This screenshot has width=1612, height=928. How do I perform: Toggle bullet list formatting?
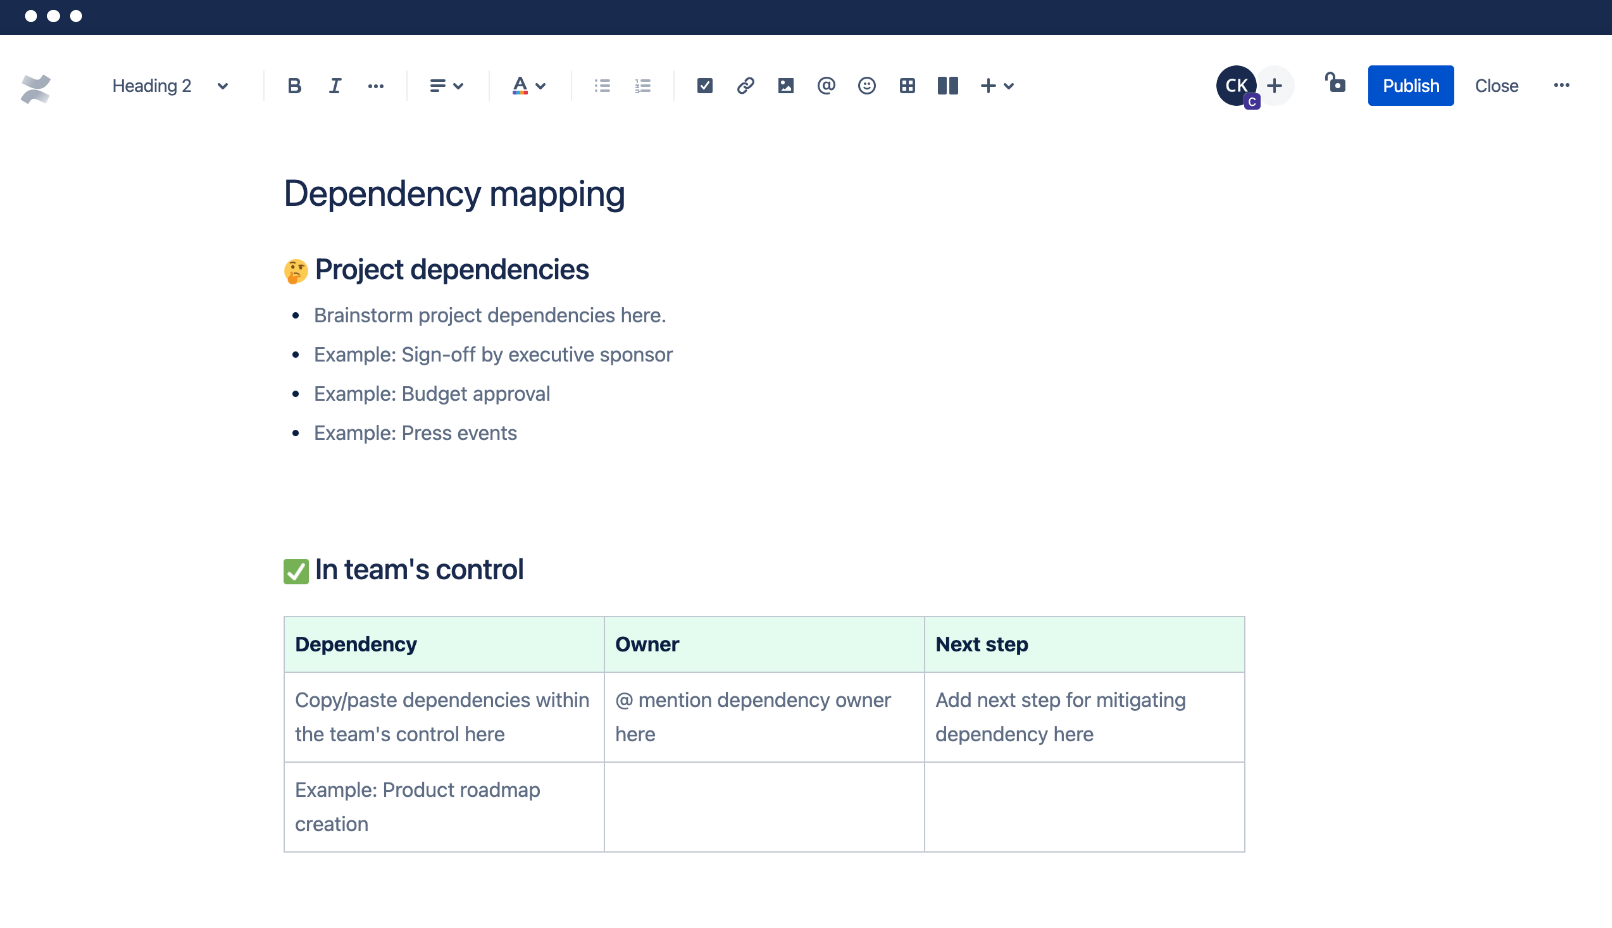[602, 86]
